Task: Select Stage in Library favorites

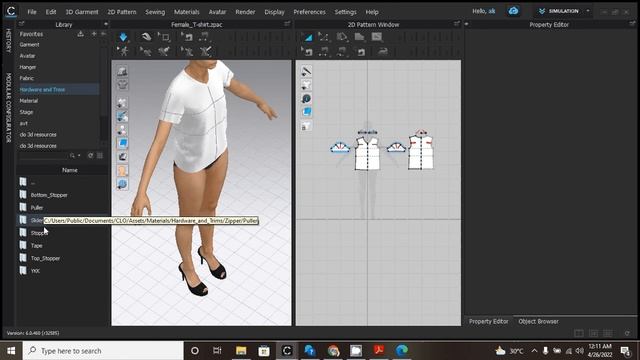Action: pos(26,112)
